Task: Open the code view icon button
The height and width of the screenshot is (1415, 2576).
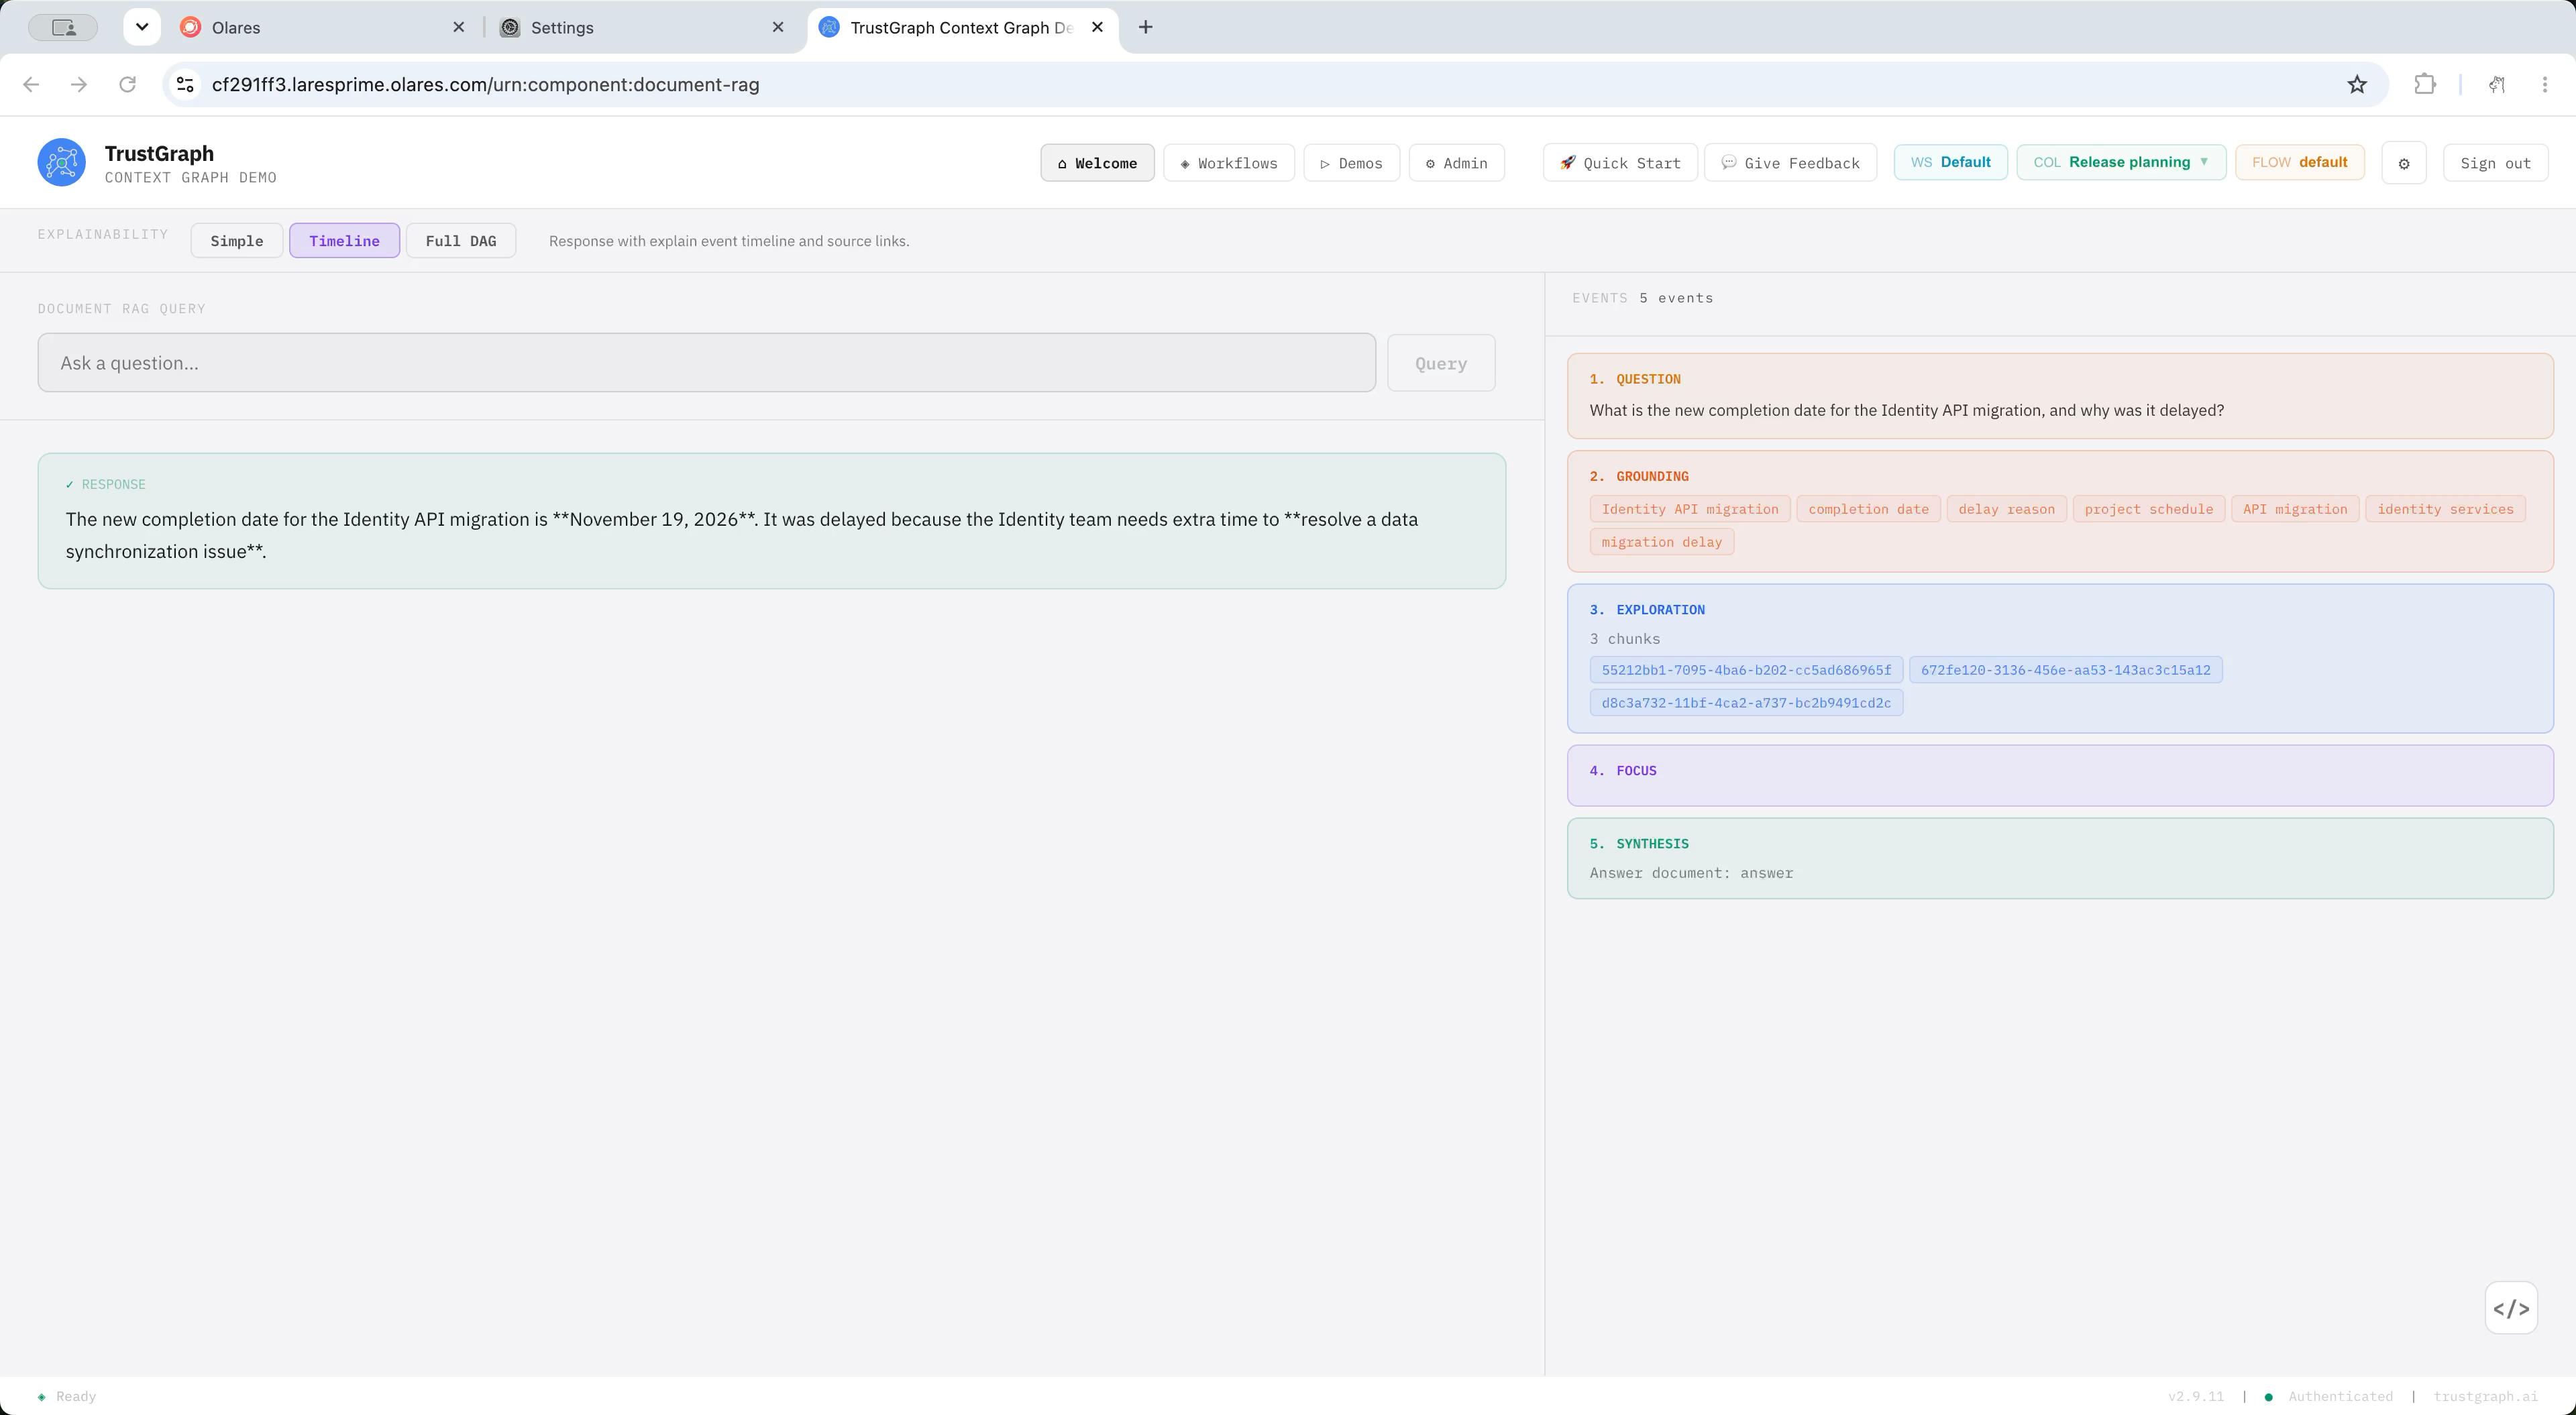Action: (x=2511, y=1308)
